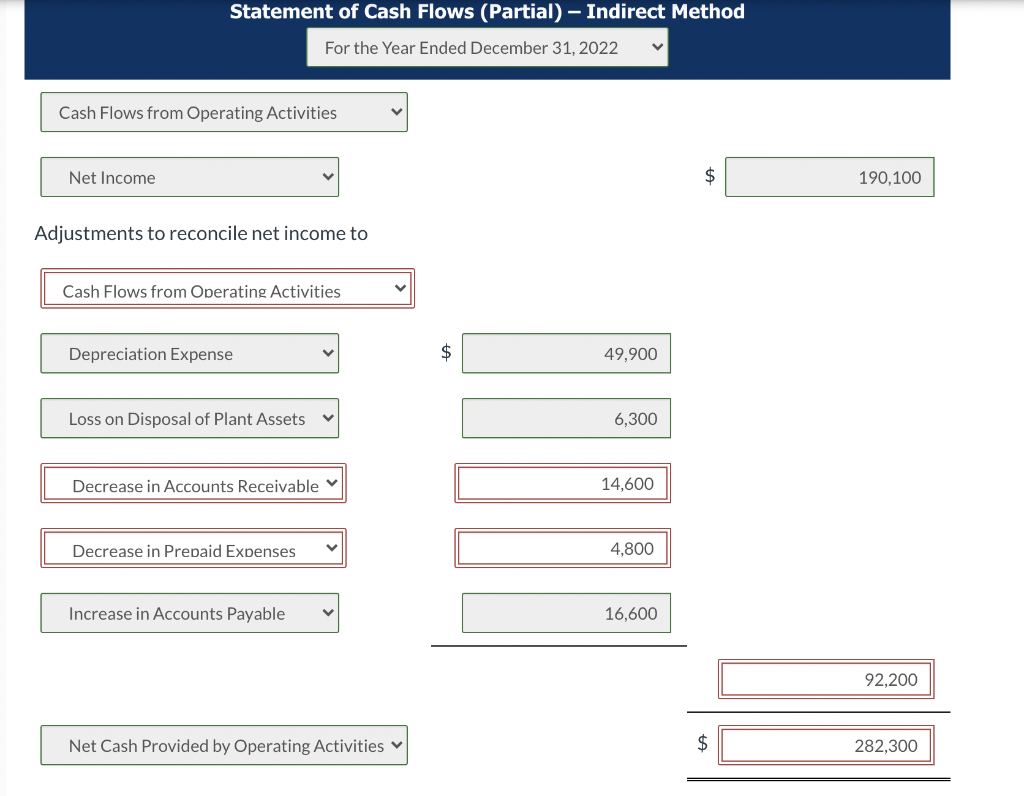
Task: Select the 6,300 loss on disposal field
Action: 566,418
